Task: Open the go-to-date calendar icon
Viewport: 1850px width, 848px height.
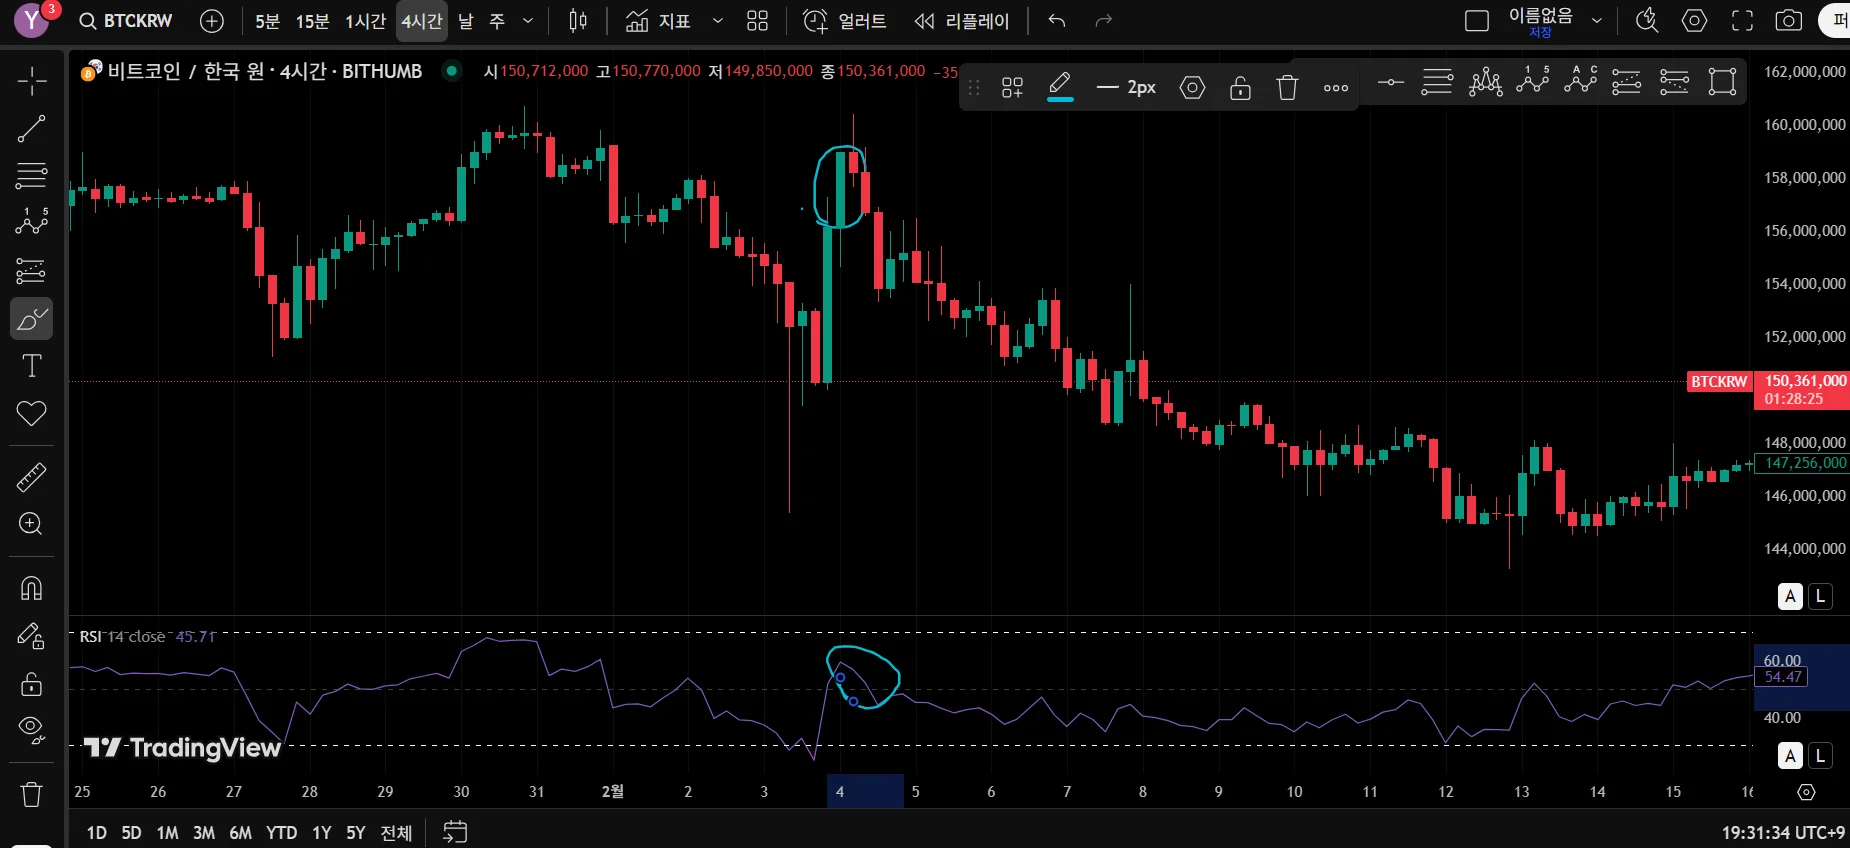Action: (x=455, y=832)
